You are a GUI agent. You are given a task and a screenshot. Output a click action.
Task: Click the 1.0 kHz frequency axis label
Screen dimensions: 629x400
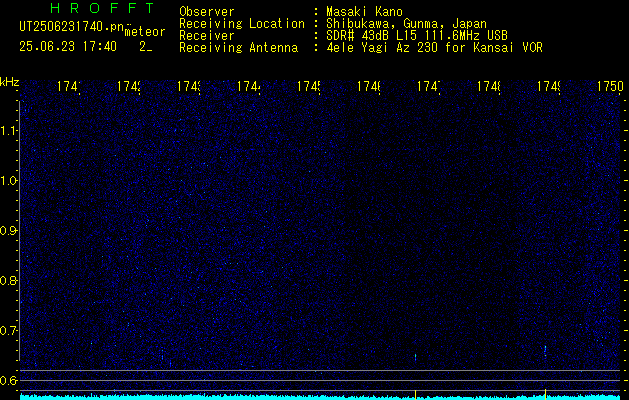point(8,181)
